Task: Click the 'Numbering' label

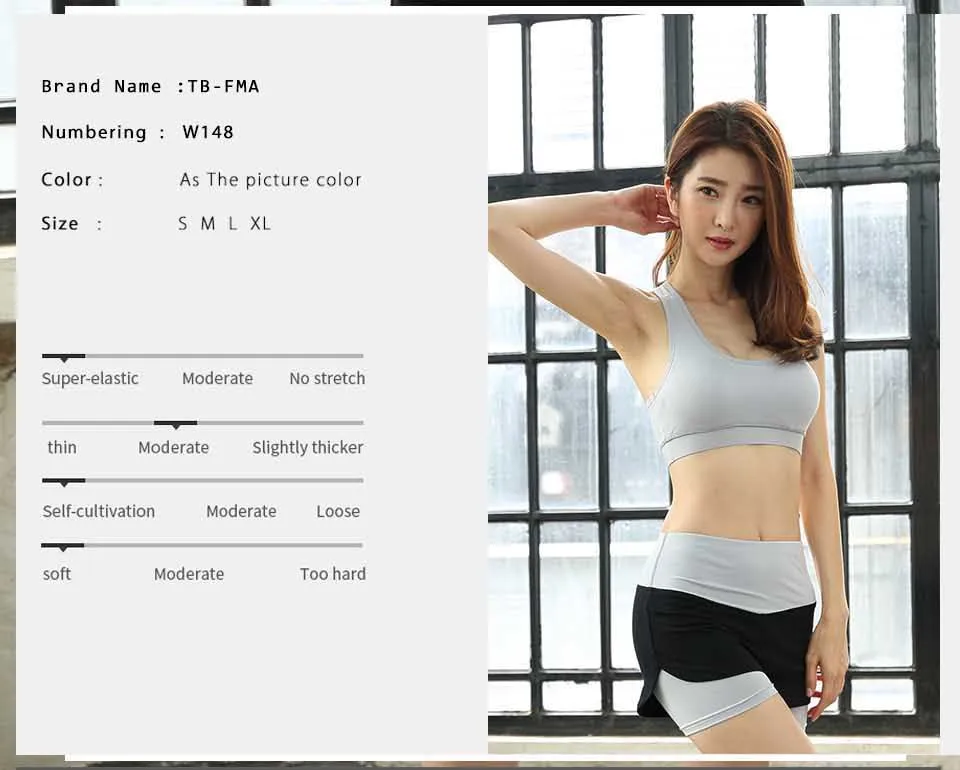Action: click(94, 132)
